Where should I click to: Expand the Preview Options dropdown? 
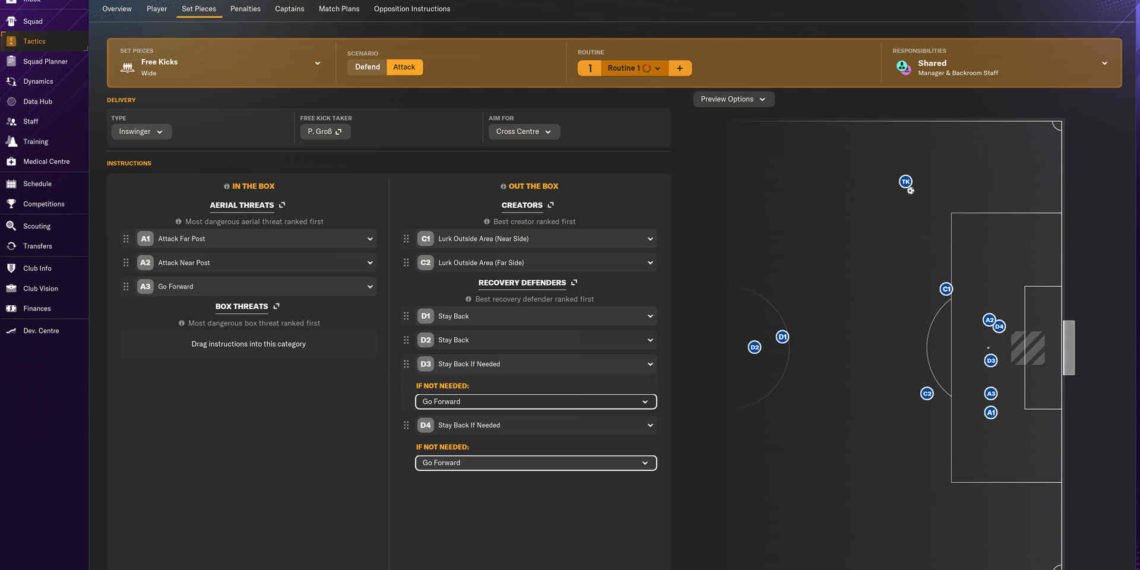[733, 99]
